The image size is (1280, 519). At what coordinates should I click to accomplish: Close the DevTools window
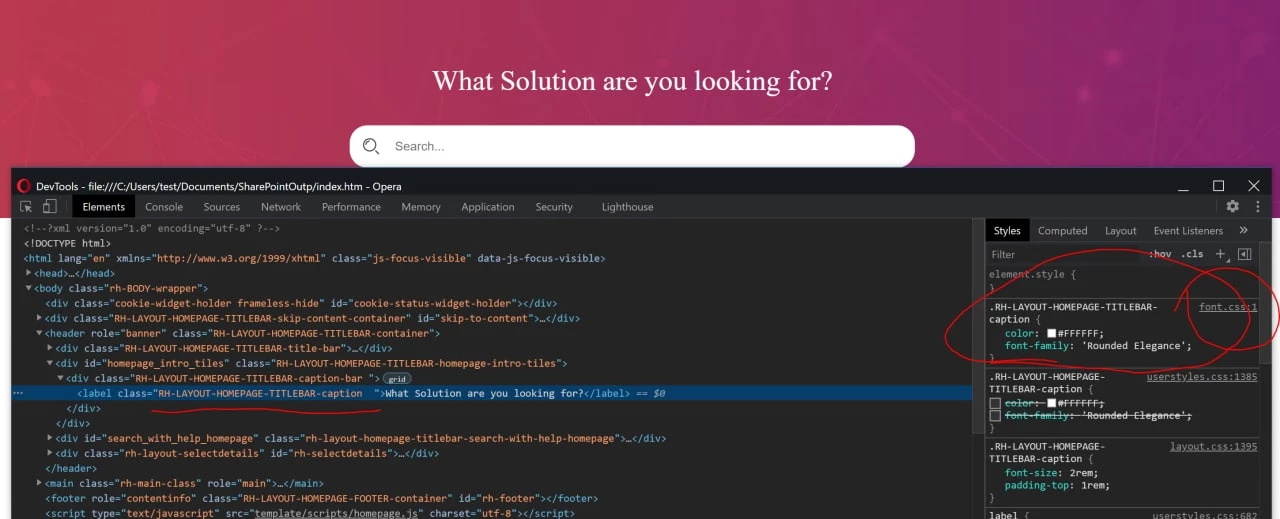tap(1253, 186)
